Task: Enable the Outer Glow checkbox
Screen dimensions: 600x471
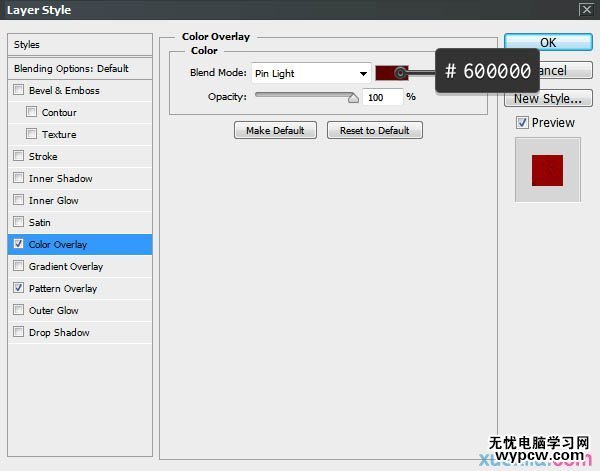Action: 18,310
